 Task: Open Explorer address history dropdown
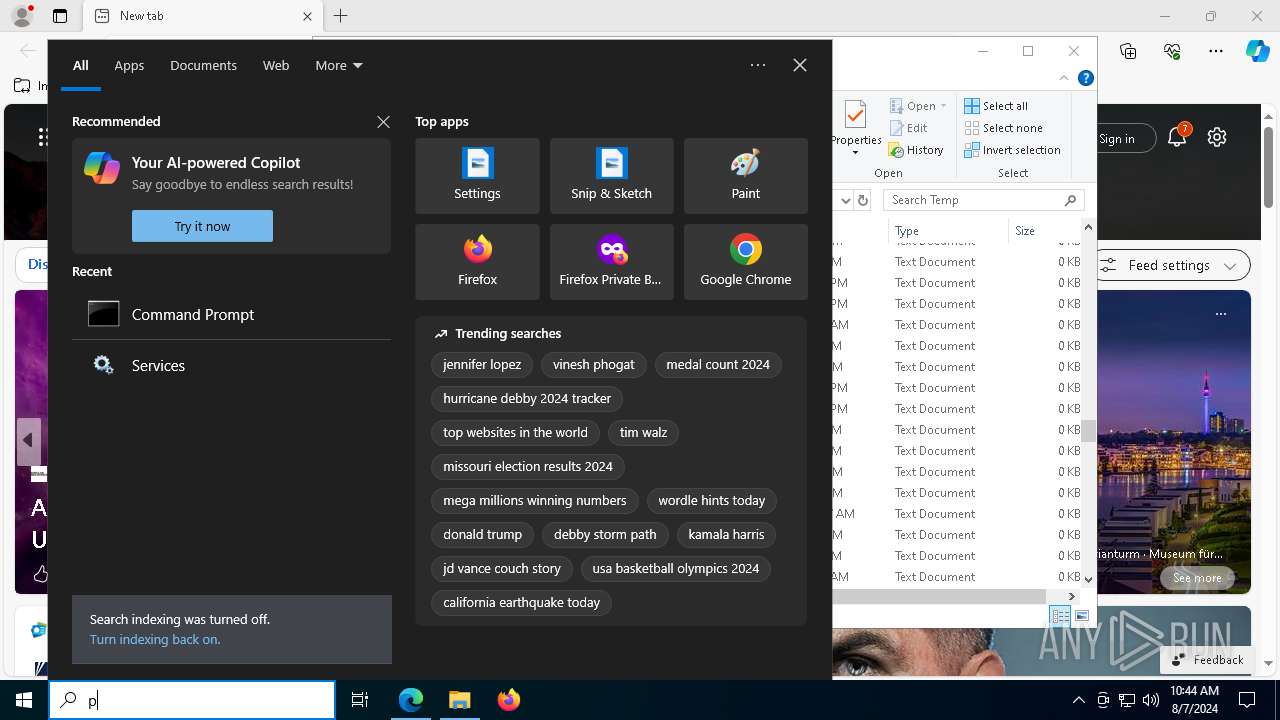[x=846, y=200]
